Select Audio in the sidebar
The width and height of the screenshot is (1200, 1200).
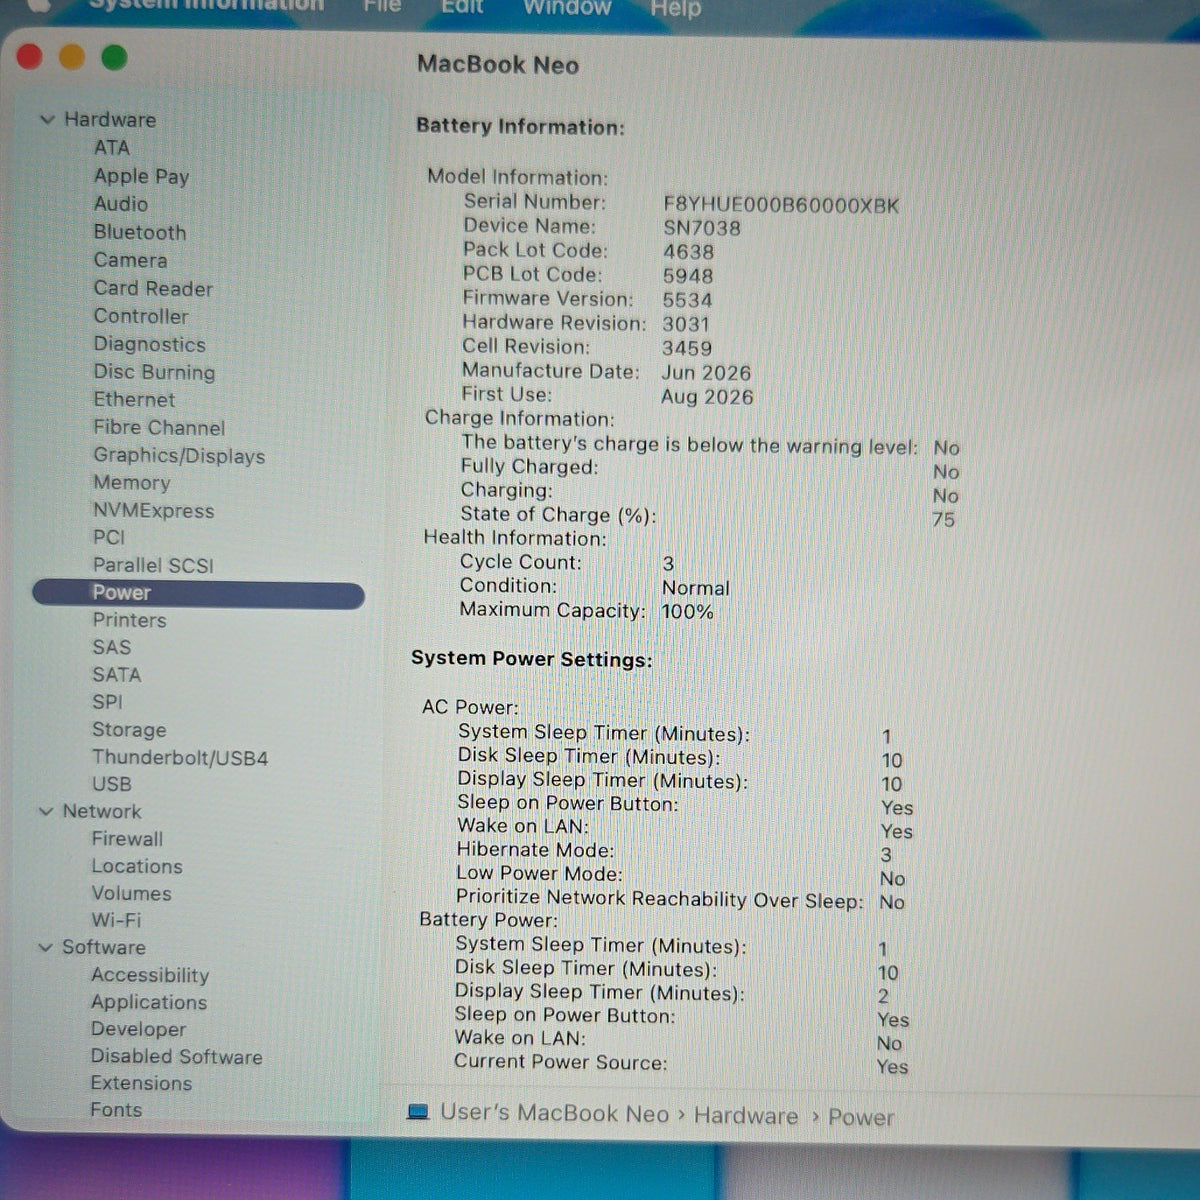(x=121, y=204)
